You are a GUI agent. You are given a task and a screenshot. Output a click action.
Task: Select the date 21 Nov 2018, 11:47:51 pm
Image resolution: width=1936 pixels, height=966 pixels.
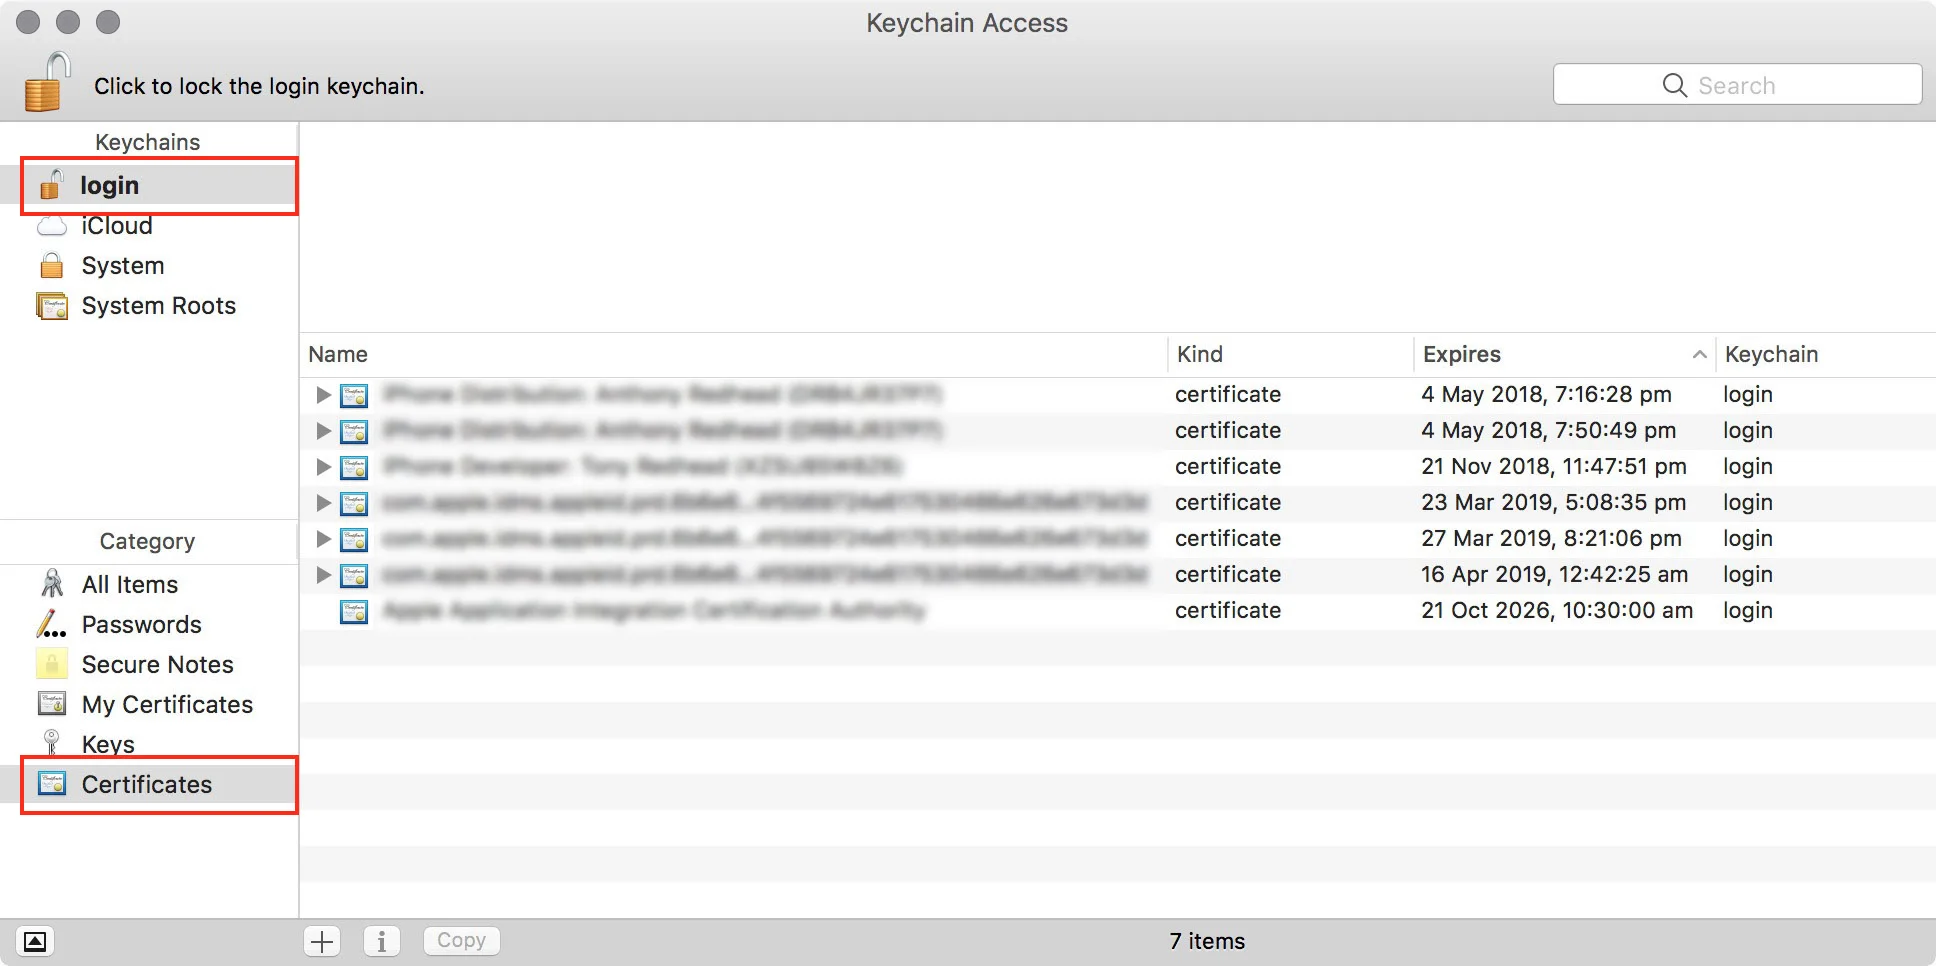(x=1553, y=467)
